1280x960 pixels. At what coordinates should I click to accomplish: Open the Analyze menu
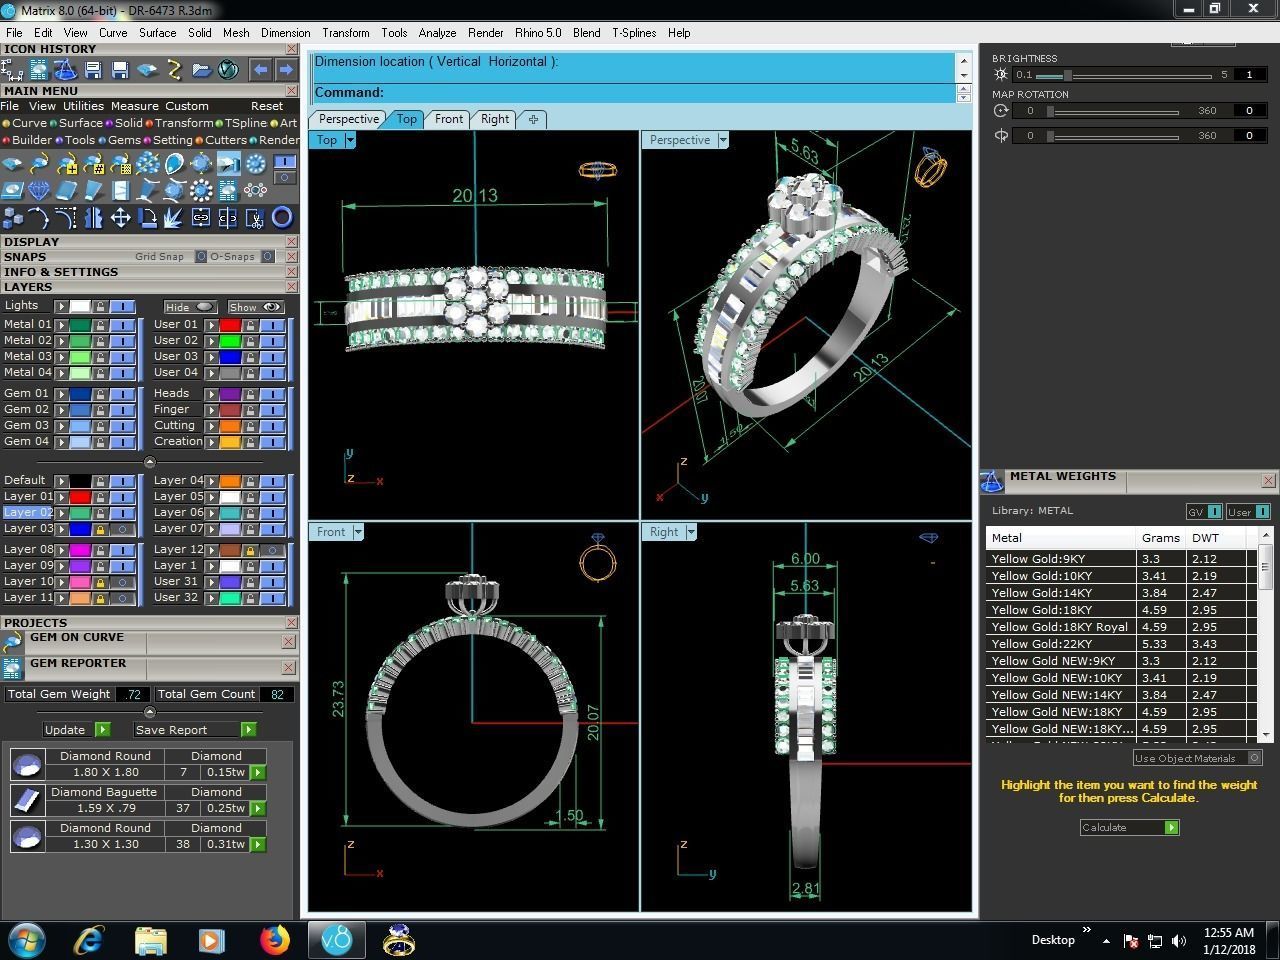437,33
